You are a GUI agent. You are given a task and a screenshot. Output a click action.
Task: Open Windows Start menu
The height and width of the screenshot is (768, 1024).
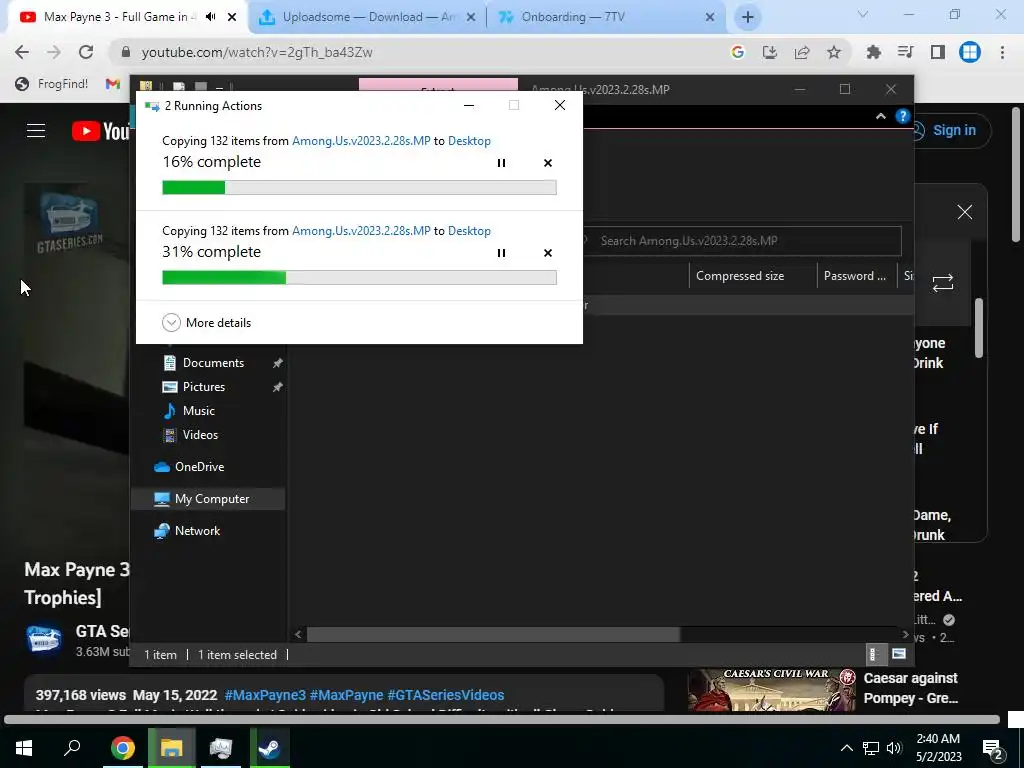[24, 748]
